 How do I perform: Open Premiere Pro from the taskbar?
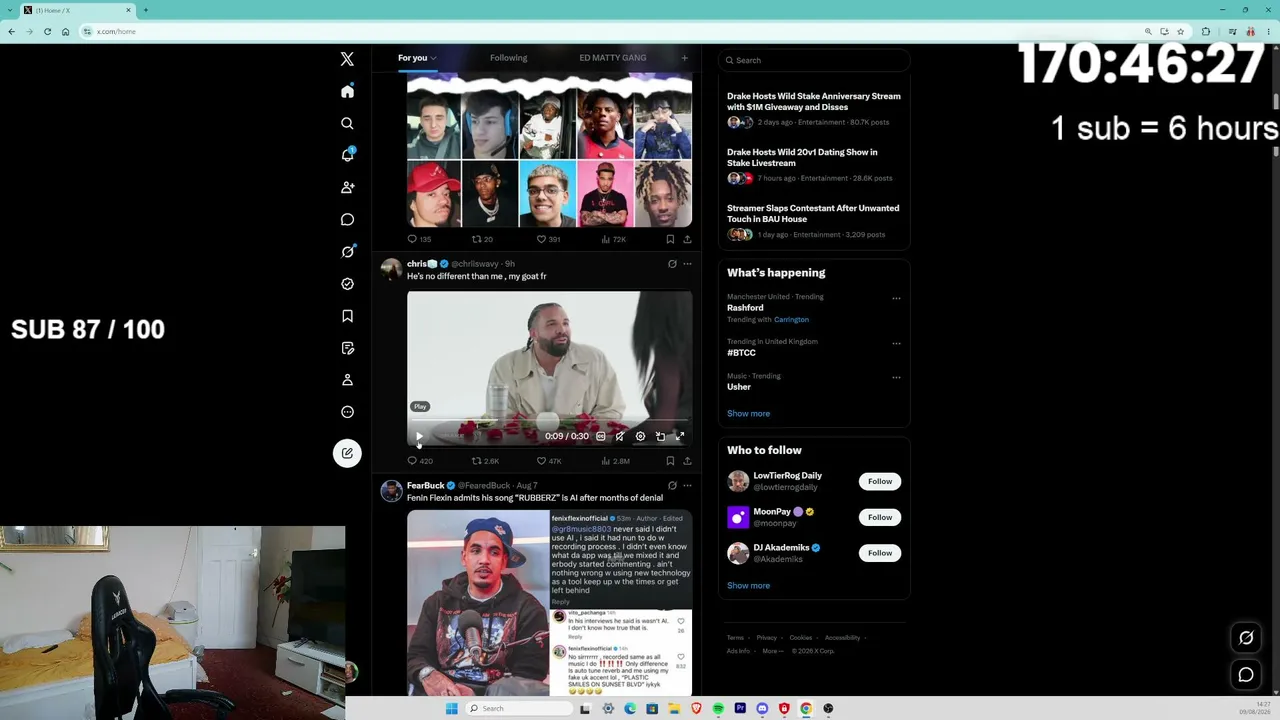740,708
